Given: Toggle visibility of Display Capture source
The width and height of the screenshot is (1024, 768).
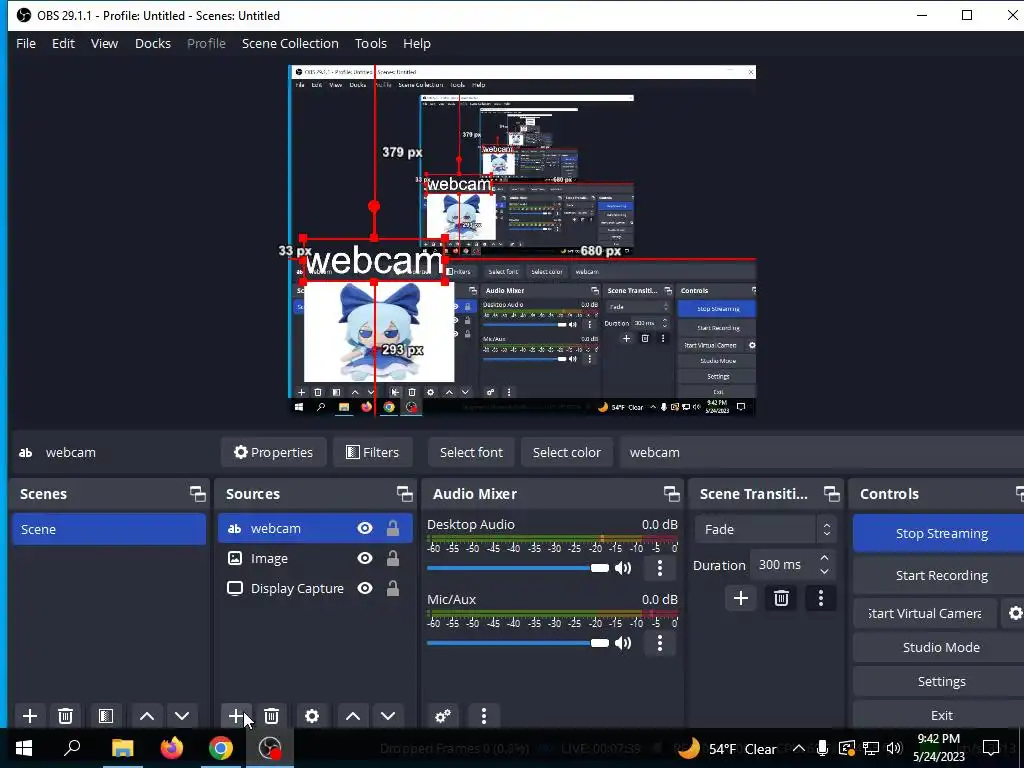Looking at the screenshot, I should point(365,588).
